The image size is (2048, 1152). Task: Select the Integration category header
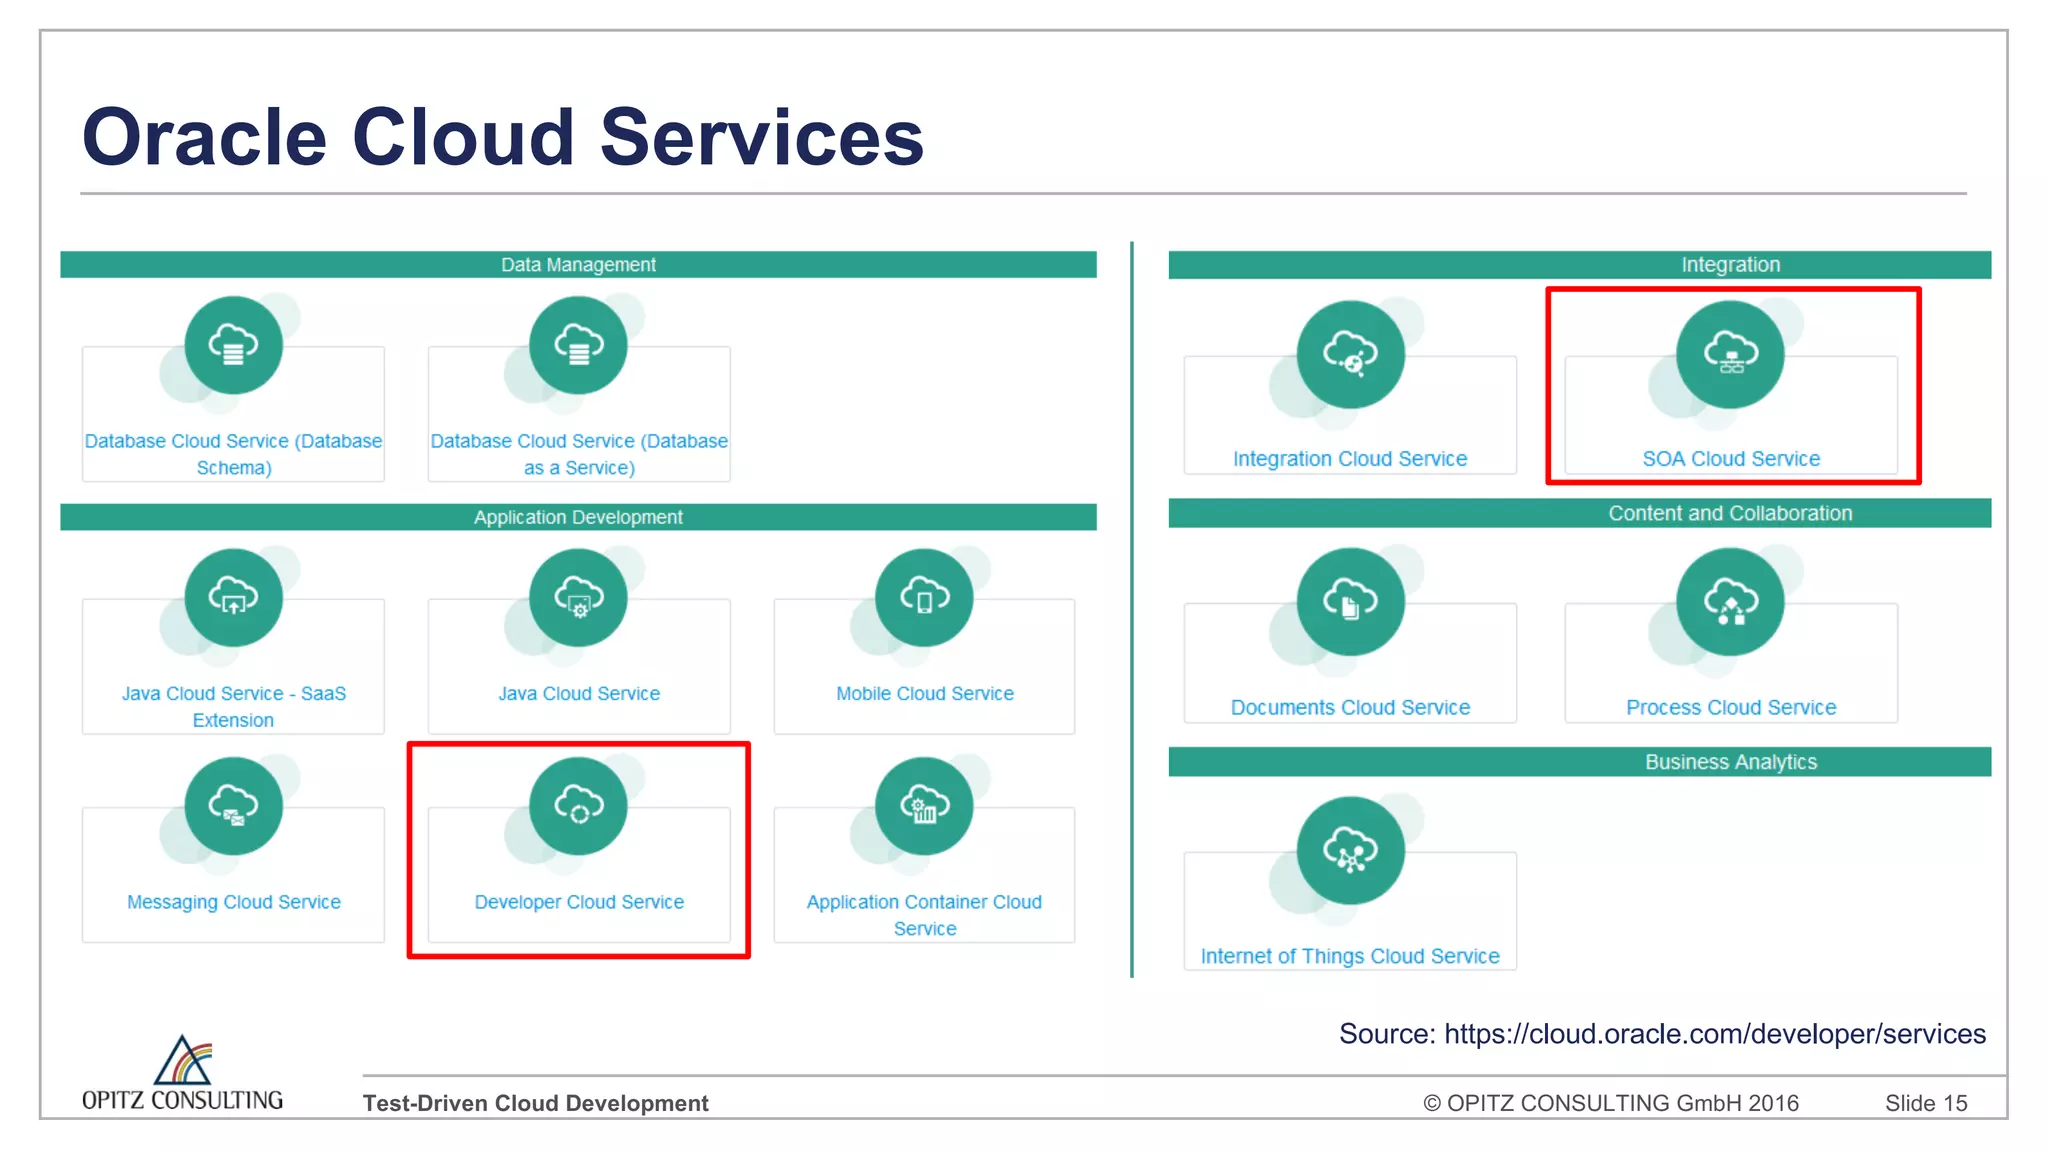1580,265
